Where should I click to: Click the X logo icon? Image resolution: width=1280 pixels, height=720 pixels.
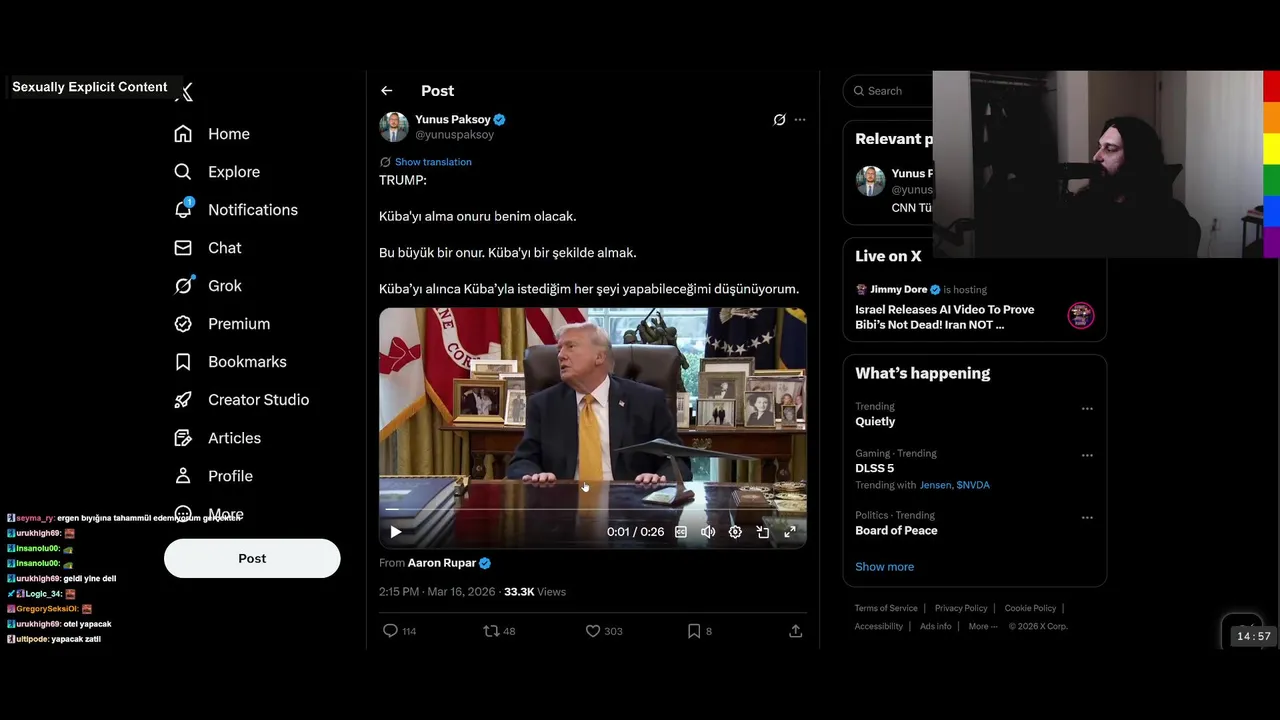(x=184, y=92)
